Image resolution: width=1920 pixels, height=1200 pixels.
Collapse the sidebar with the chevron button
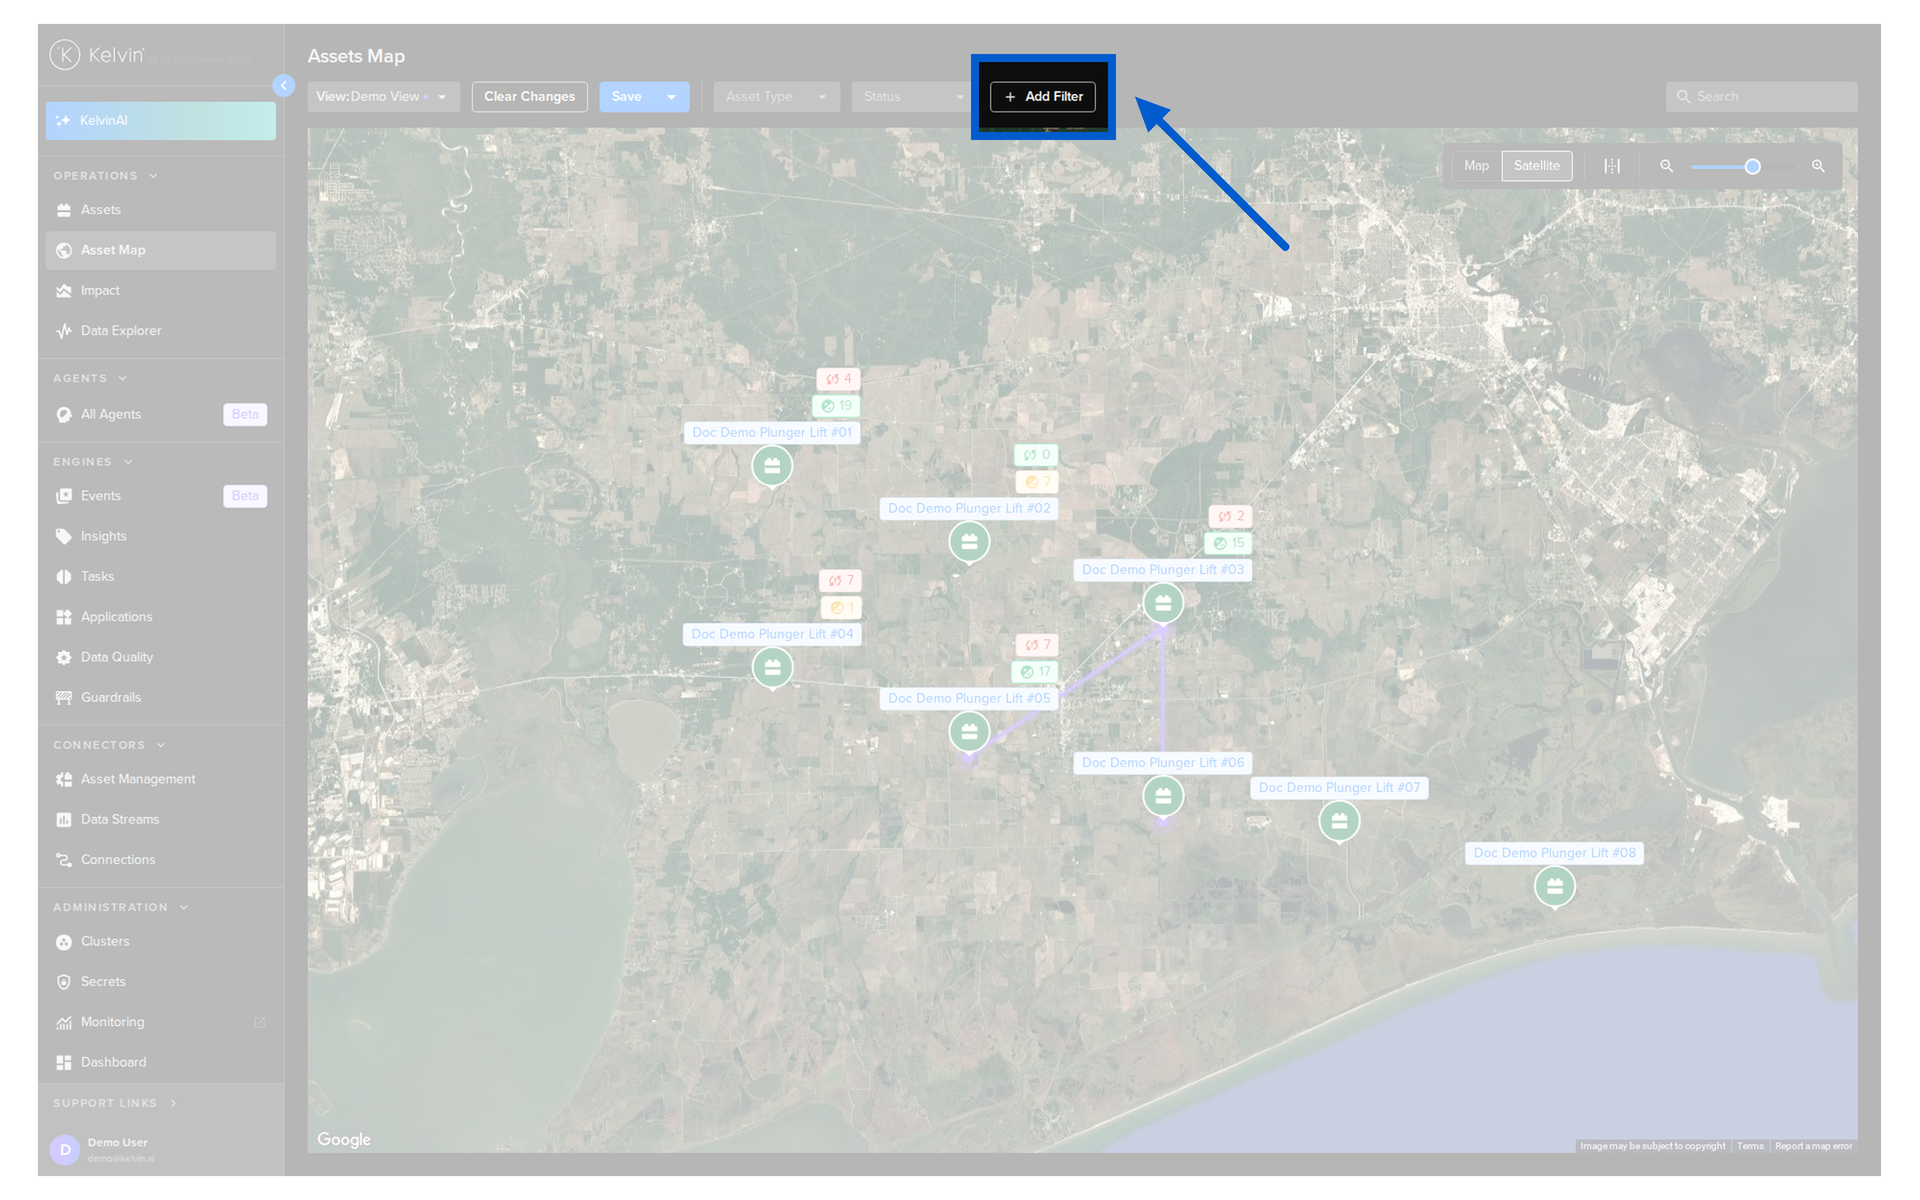[x=284, y=86]
